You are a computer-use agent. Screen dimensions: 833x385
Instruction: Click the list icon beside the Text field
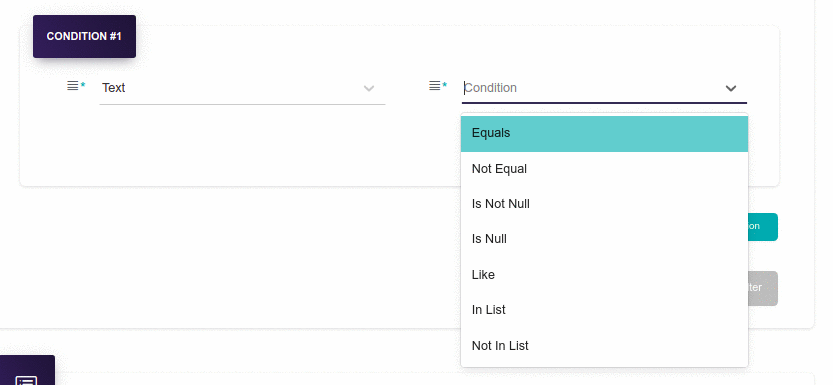pos(73,85)
